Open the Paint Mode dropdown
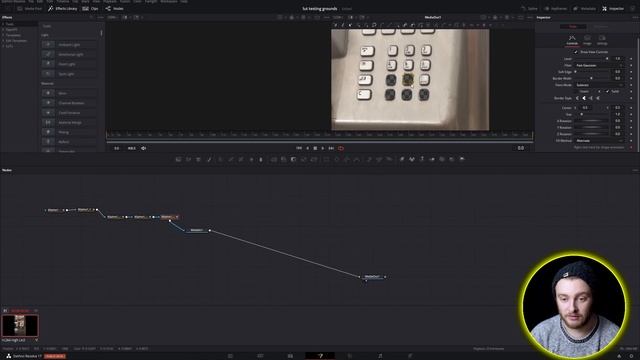Image resolution: width=640 pixels, height=360 pixels. point(599,85)
